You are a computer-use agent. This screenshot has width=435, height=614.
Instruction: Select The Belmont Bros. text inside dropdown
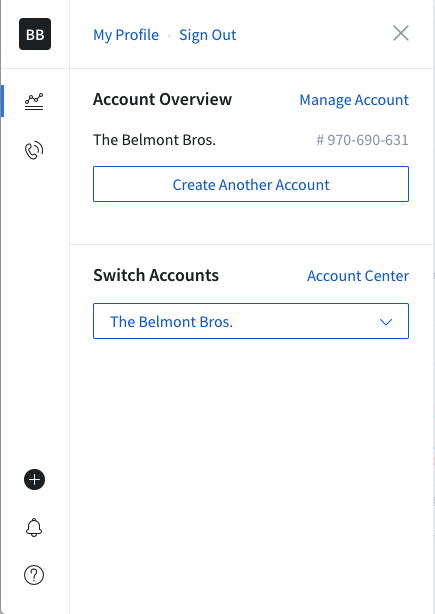click(x=171, y=321)
